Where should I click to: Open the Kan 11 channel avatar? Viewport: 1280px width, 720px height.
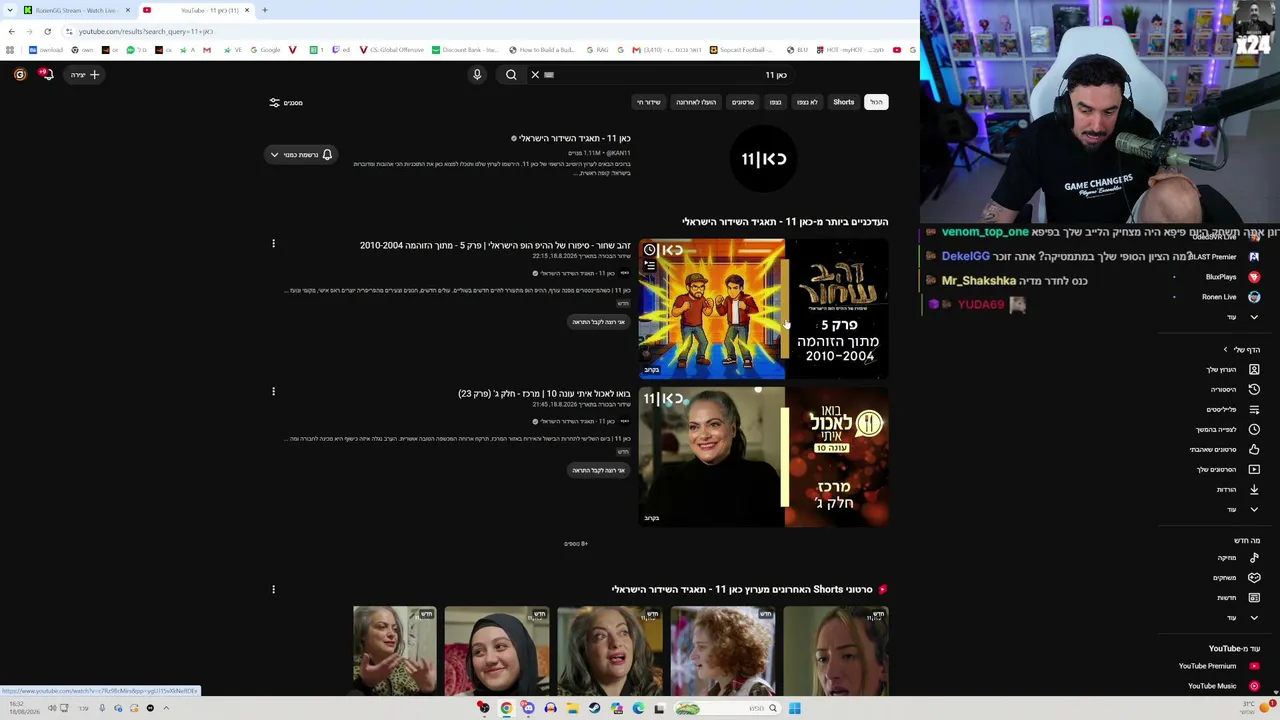pos(764,158)
